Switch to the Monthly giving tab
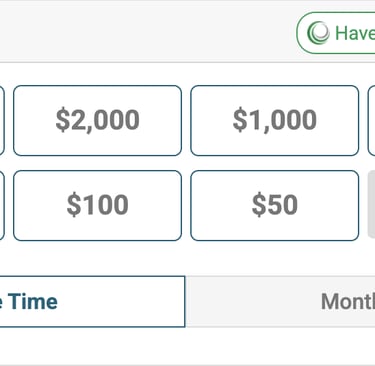 (x=280, y=301)
